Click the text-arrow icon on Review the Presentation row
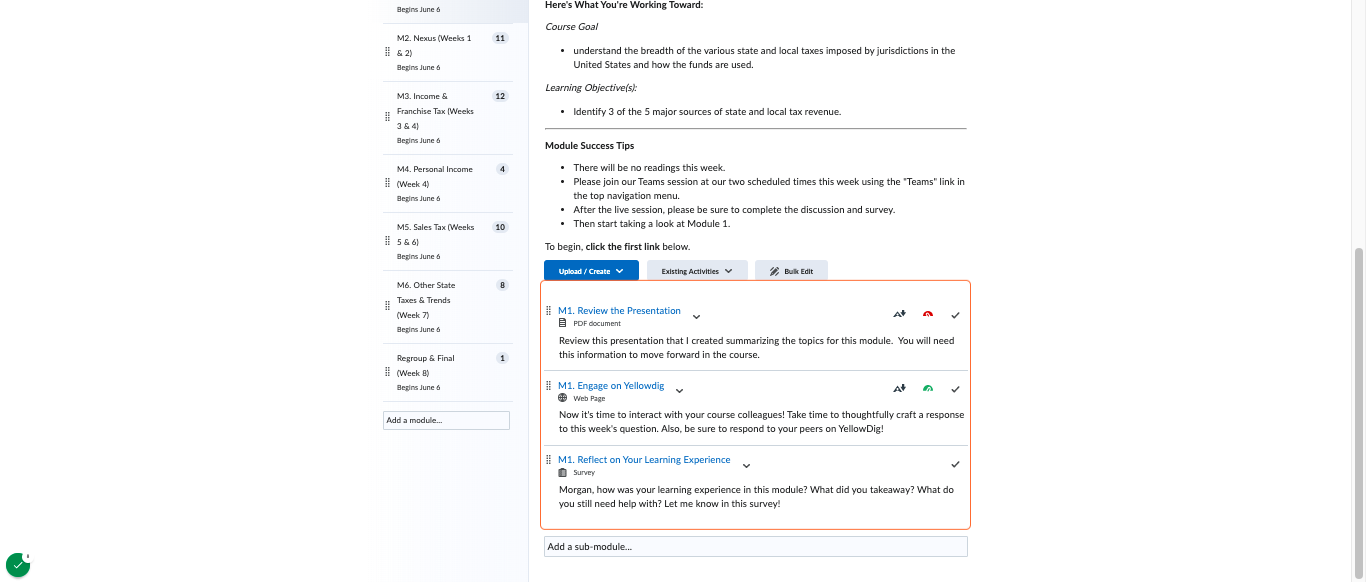The height and width of the screenshot is (582, 1366). pyautogui.click(x=899, y=314)
